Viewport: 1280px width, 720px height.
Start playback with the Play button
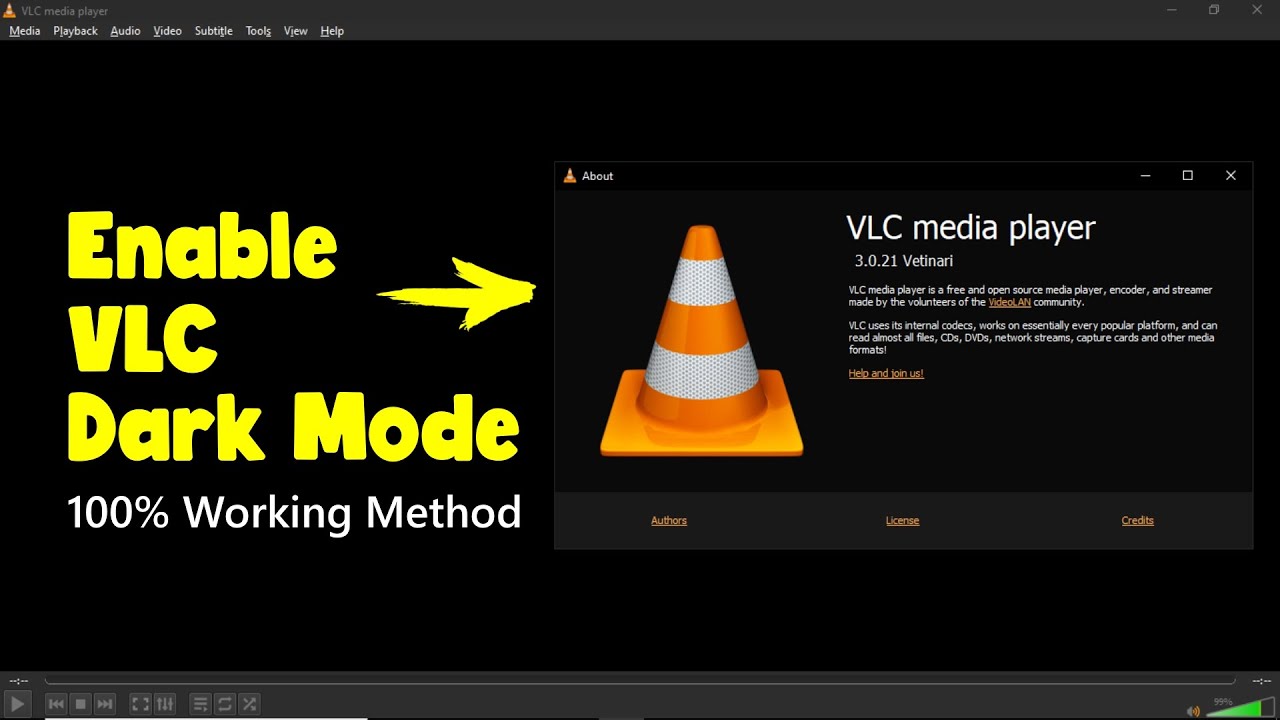coord(17,704)
